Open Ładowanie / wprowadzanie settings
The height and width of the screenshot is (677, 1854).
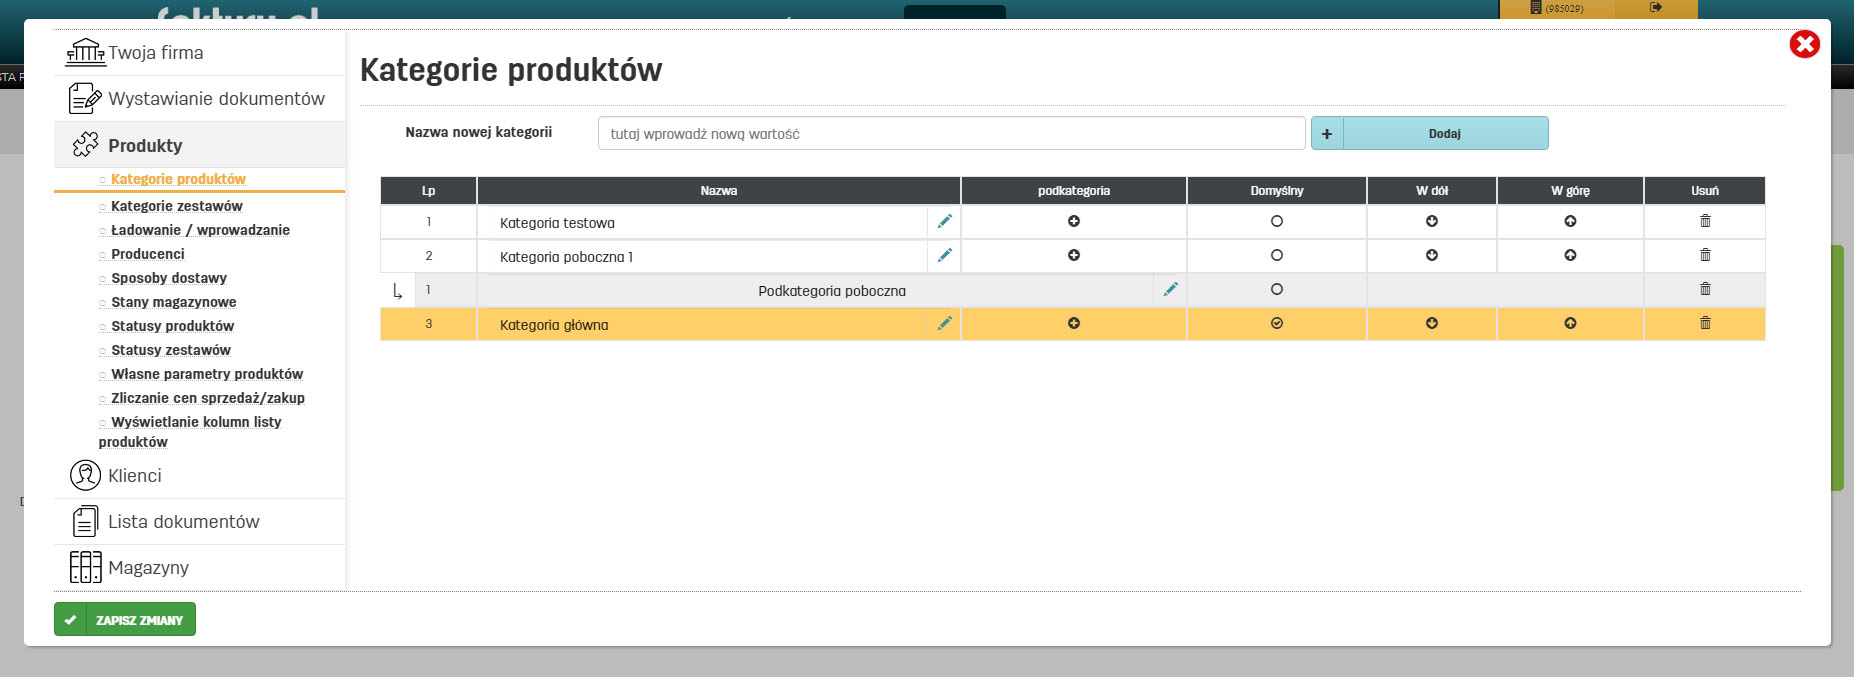click(x=200, y=230)
